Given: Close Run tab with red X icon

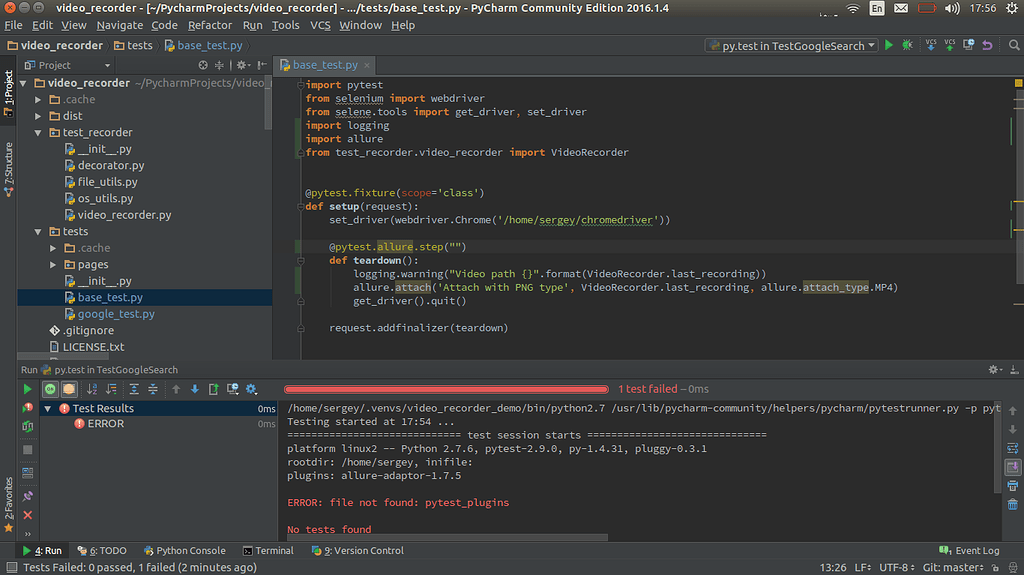Looking at the screenshot, I should click(x=27, y=515).
